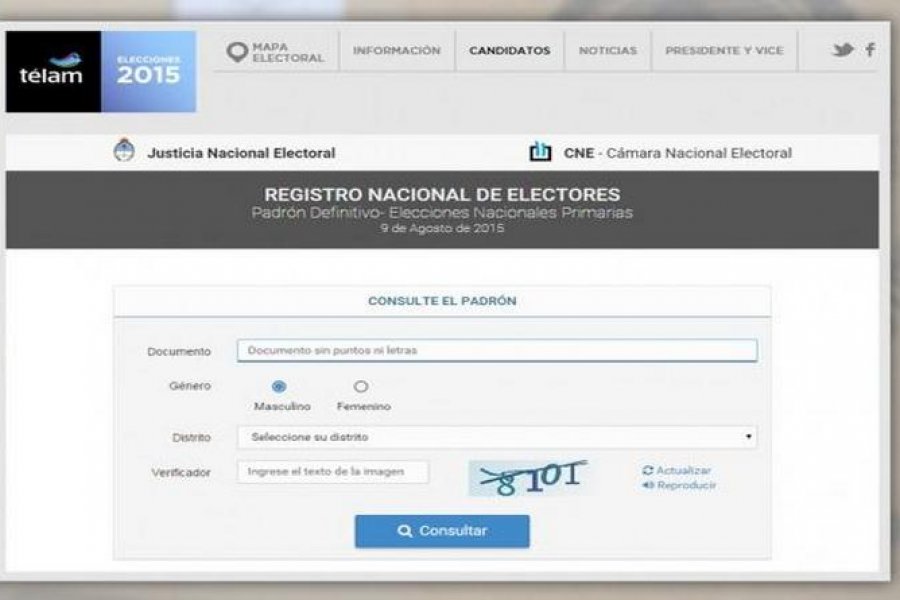Screen dimensions: 900x600
Task: Open the Información menu item
Action: [397, 51]
